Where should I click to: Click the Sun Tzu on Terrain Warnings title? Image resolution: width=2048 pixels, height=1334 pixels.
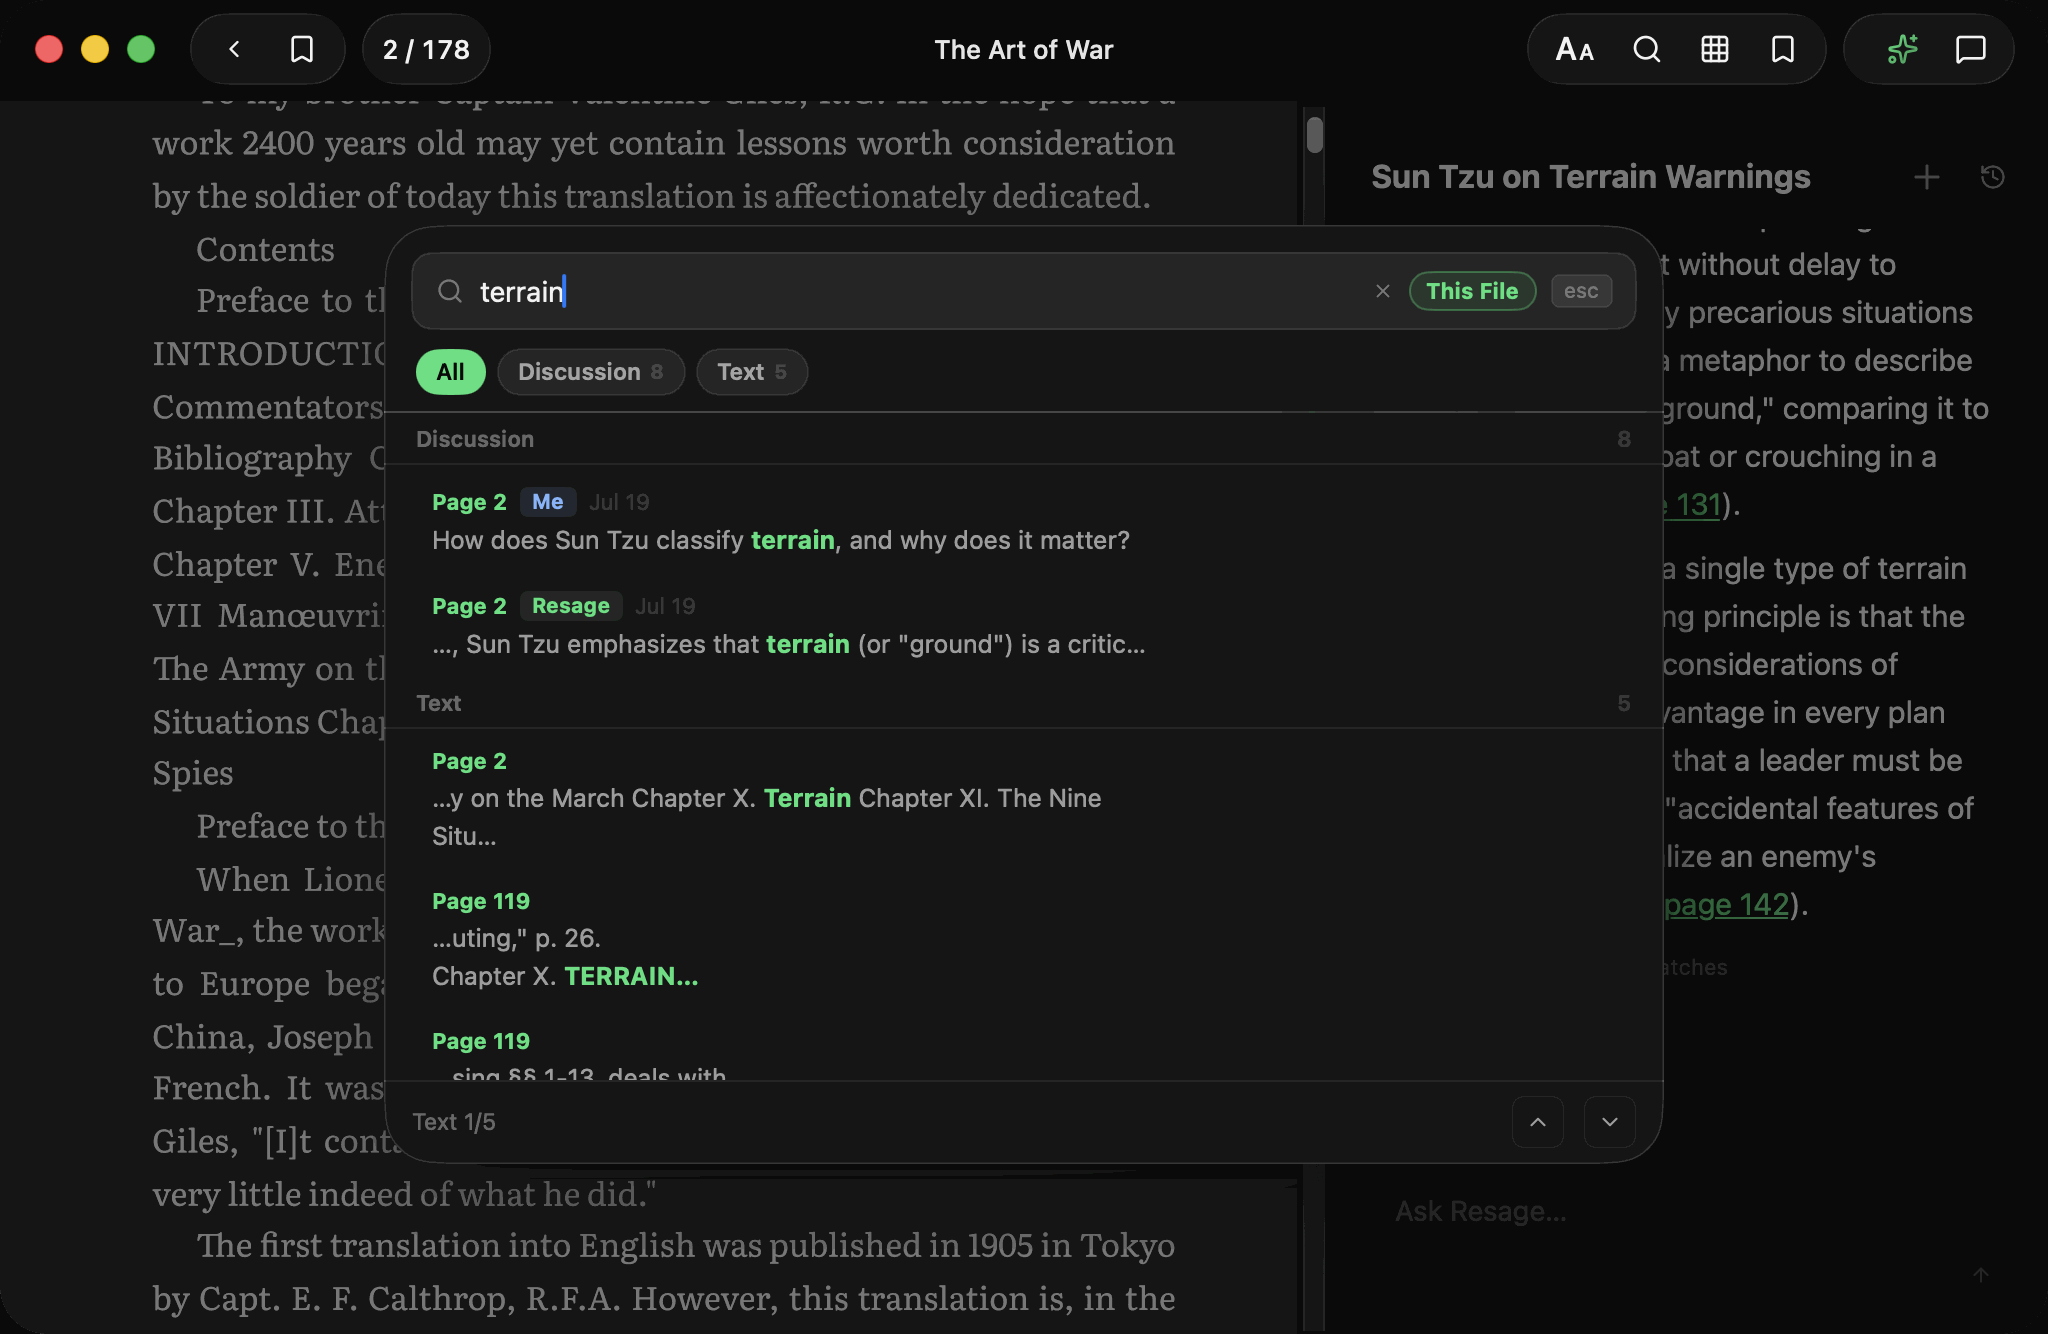(x=1591, y=177)
